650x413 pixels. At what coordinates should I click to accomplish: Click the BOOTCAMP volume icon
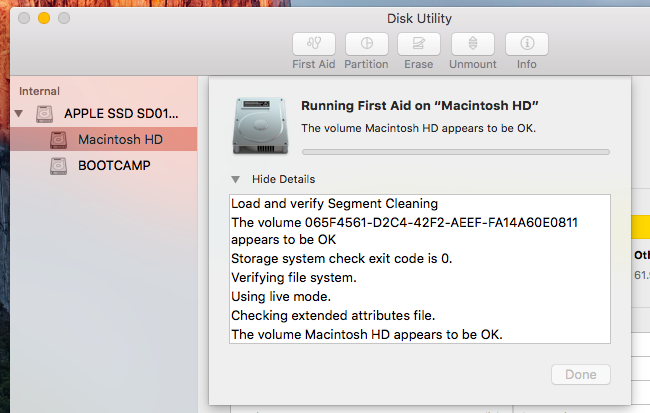(x=60, y=166)
